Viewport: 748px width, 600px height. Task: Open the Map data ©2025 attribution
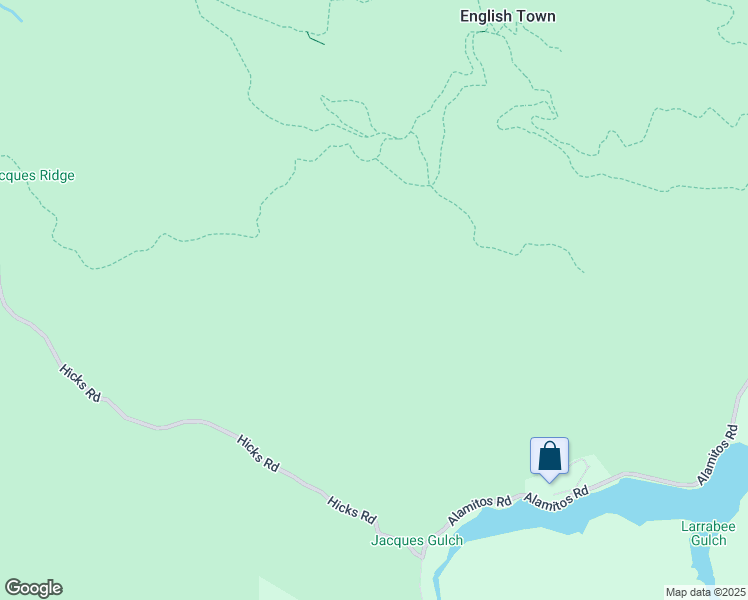[x=706, y=592]
